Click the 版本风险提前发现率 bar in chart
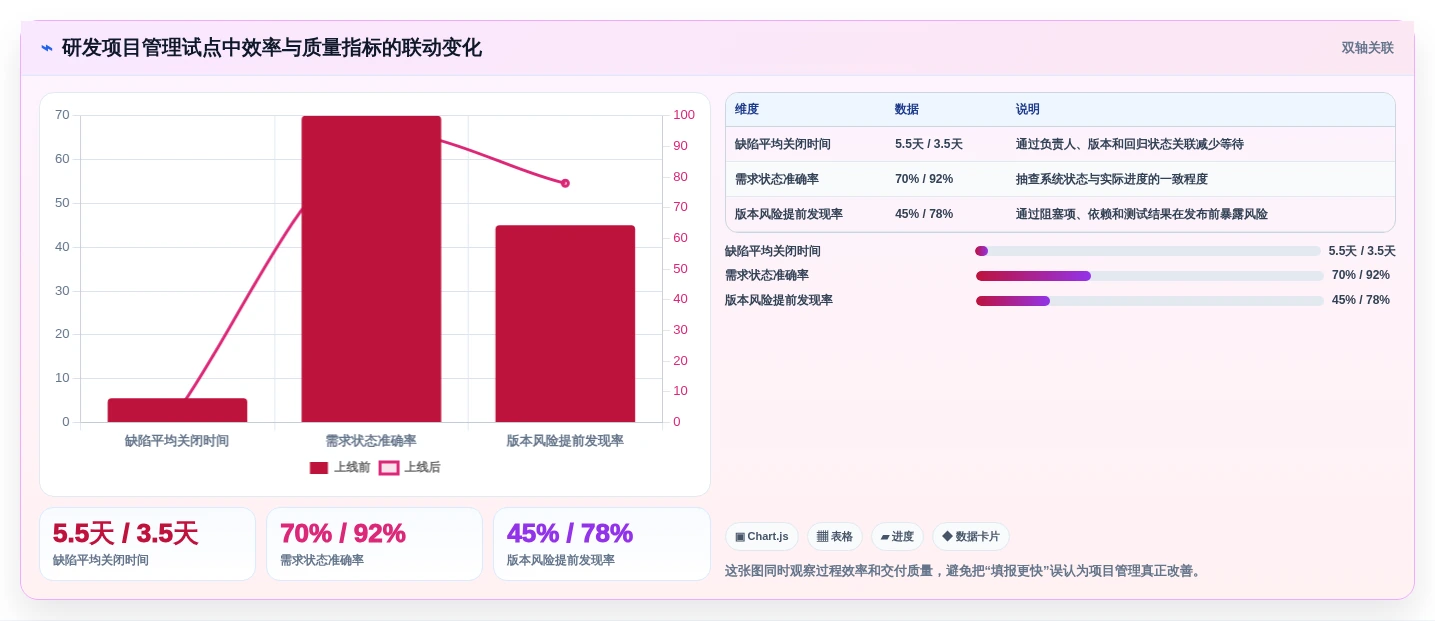Viewport: 1435px width, 621px height. 565,323
